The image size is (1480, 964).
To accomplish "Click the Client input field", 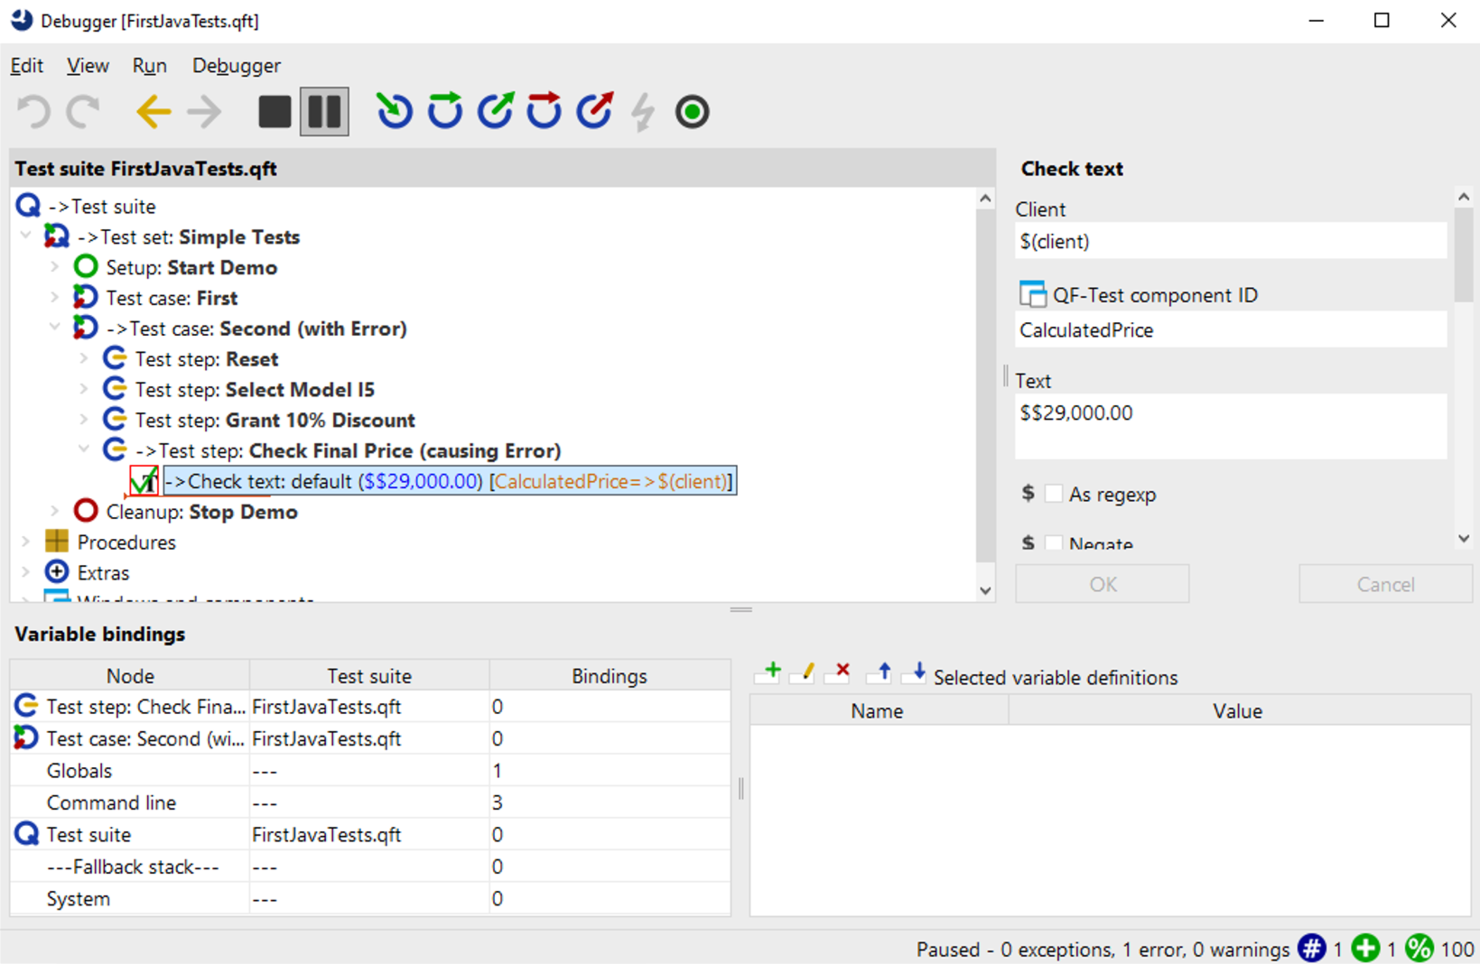I will [1231, 241].
